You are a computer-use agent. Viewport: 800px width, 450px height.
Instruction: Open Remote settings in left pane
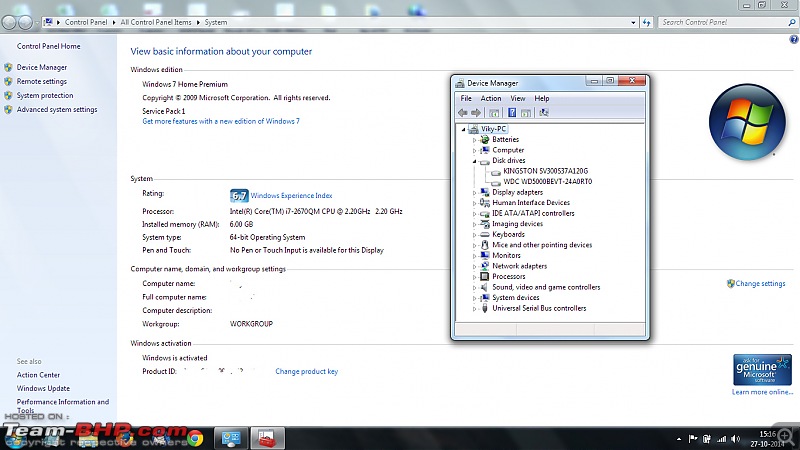click(x=41, y=81)
